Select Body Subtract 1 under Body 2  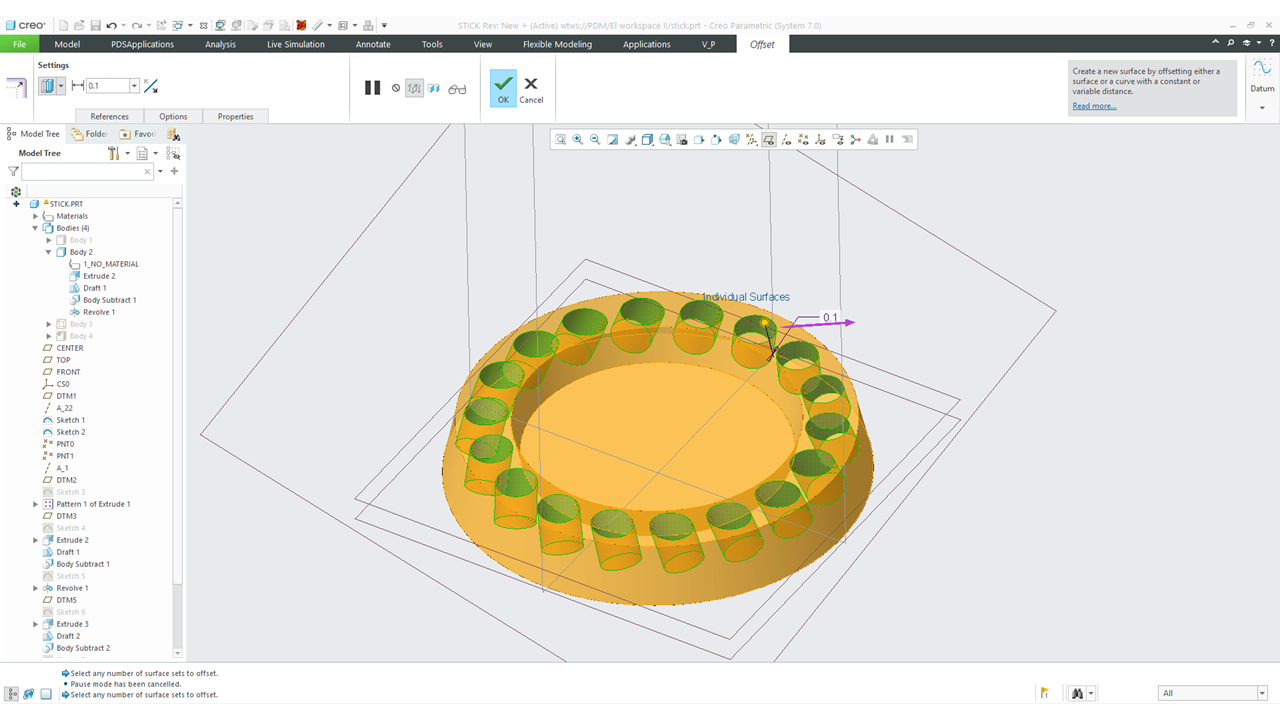point(109,300)
